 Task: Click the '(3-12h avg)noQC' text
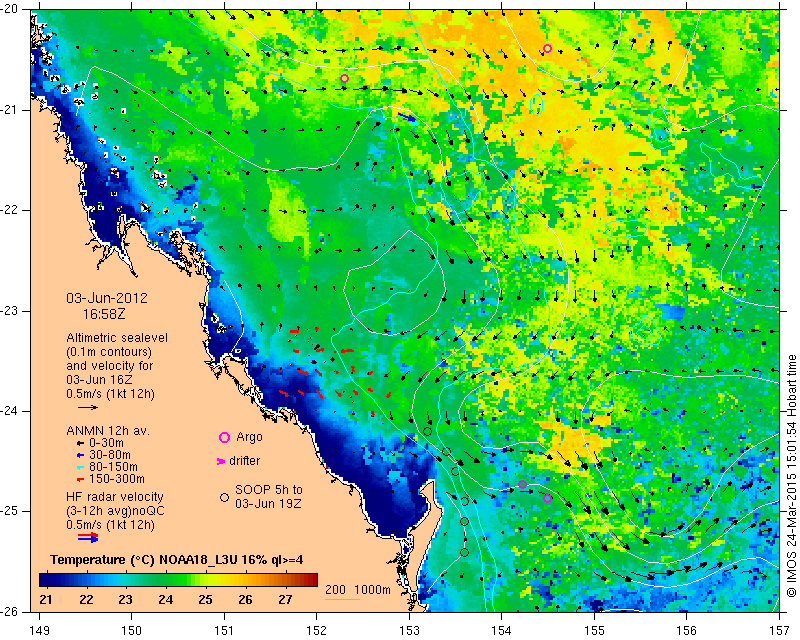115,510
